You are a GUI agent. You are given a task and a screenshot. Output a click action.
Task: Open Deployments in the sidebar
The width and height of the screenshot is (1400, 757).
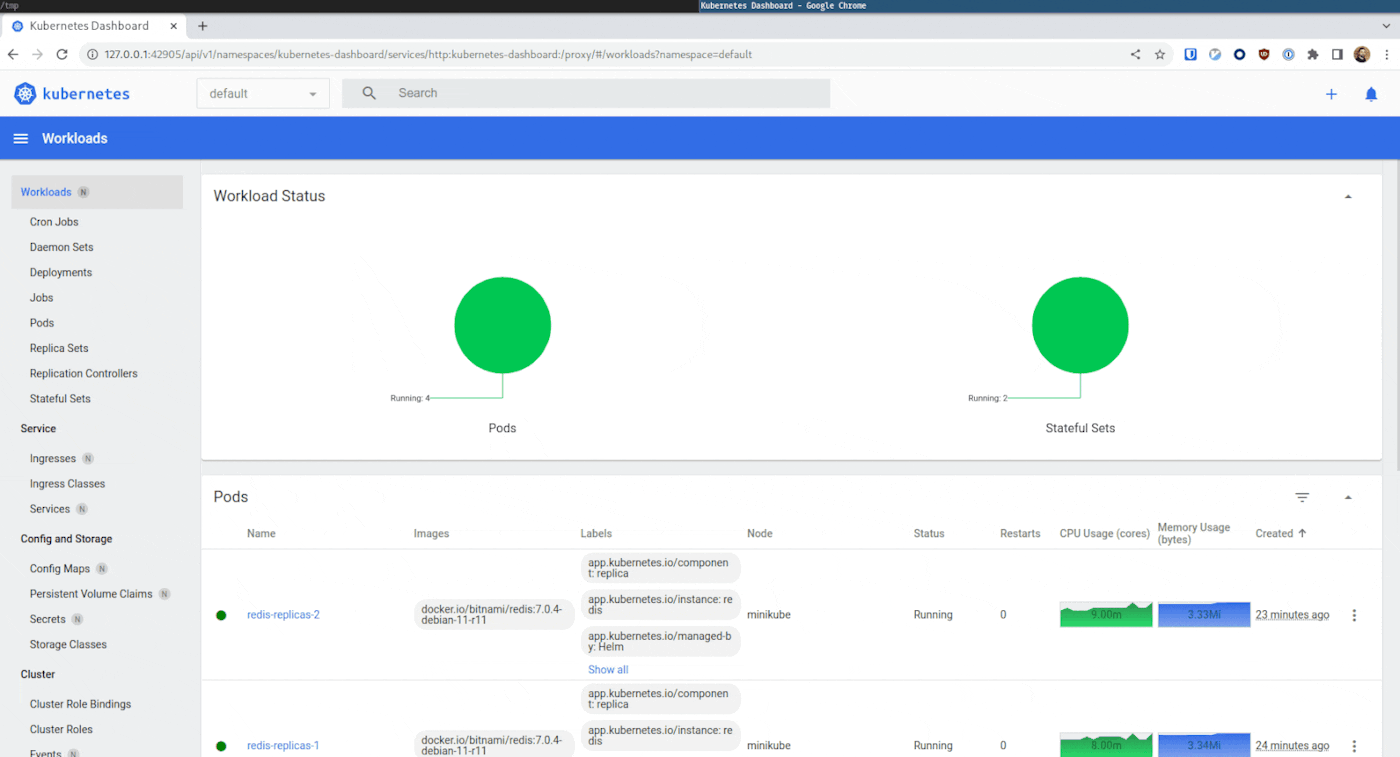pos(61,272)
